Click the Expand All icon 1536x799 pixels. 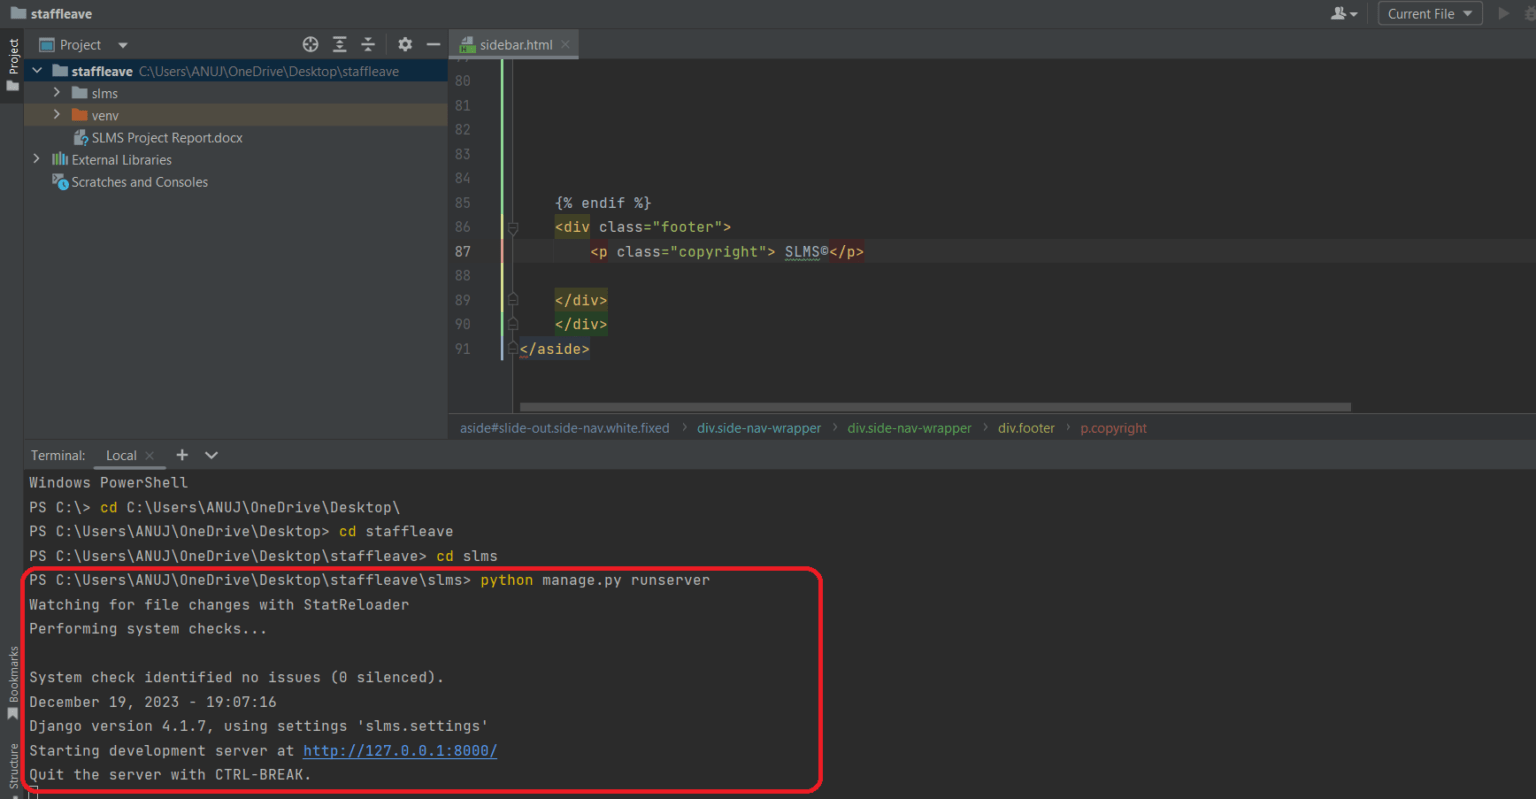tap(339, 44)
